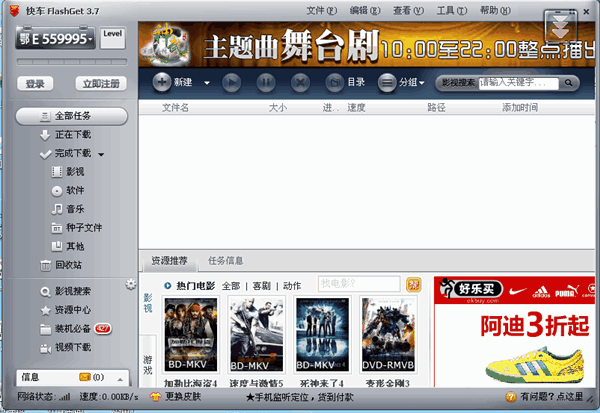The width and height of the screenshot is (600, 413).
Task: Click the orange movie search button
Action: point(413,285)
